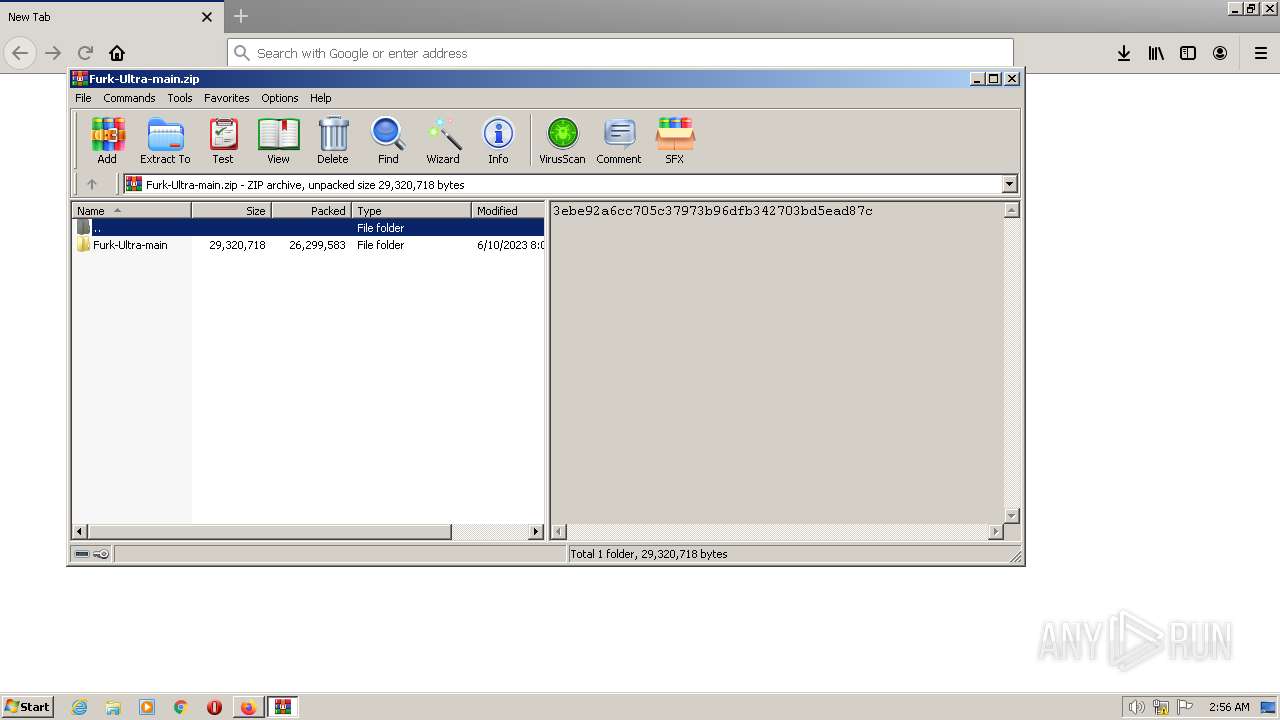Click the SFX conversion icon
This screenshot has width=1280, height=720.
pos(675,140)
